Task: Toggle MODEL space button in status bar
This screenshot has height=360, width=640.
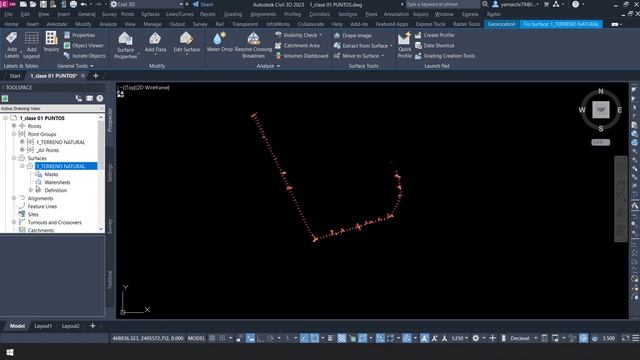Action: click(196, 338)
